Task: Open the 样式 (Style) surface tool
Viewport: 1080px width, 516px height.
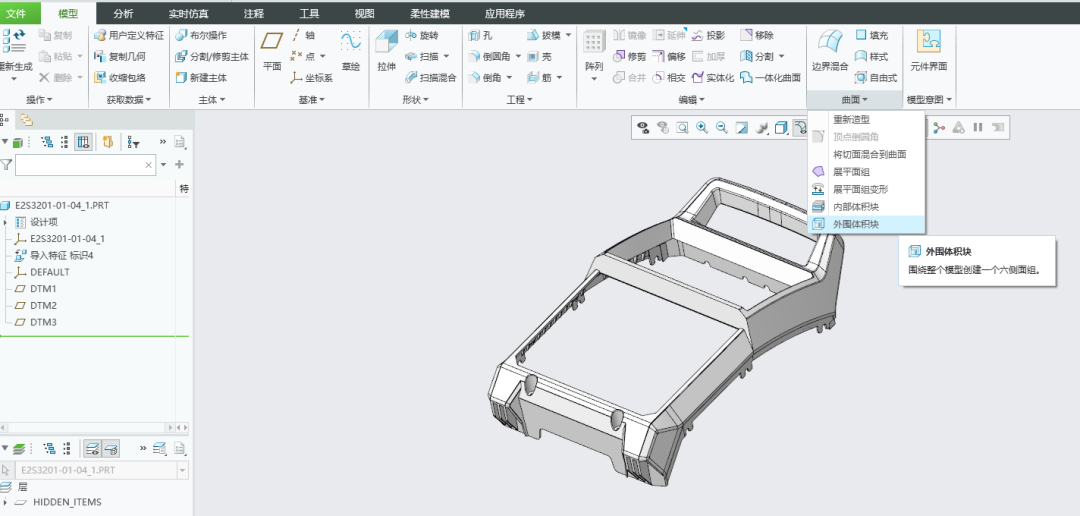Action: pos(871,56)
